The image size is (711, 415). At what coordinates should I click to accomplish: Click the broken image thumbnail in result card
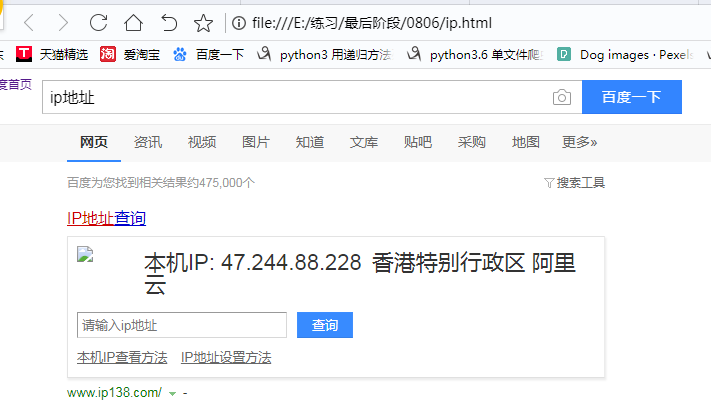pos(85,254)
